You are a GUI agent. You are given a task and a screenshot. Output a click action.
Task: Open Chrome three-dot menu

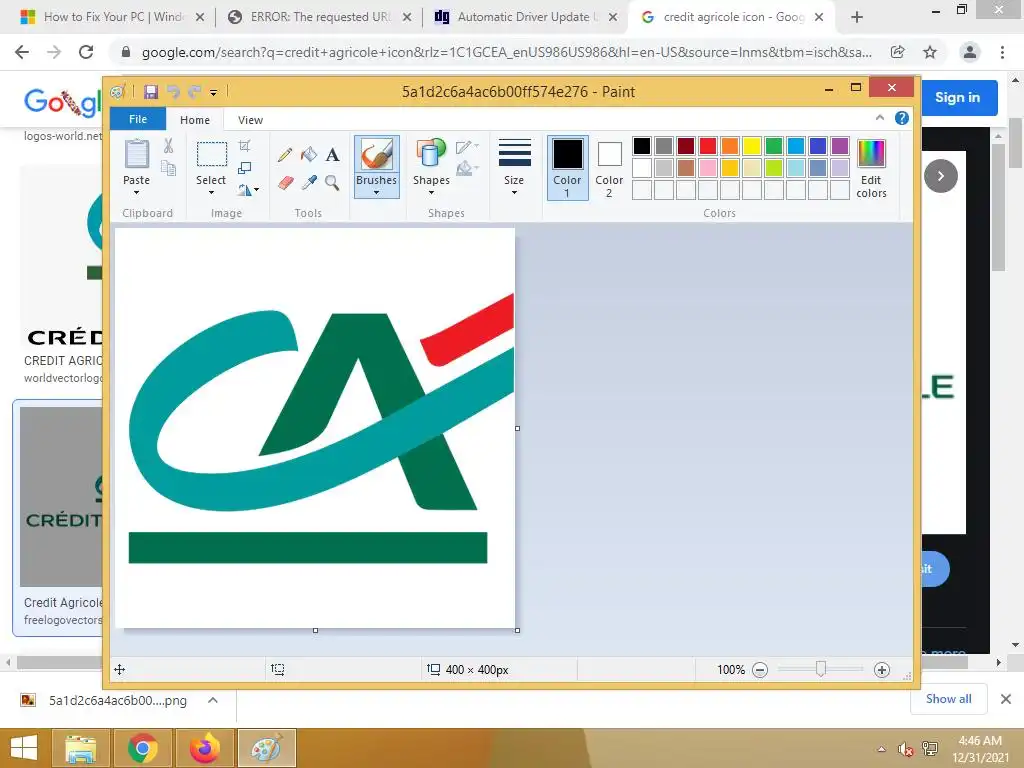(x=1002, y=52)
